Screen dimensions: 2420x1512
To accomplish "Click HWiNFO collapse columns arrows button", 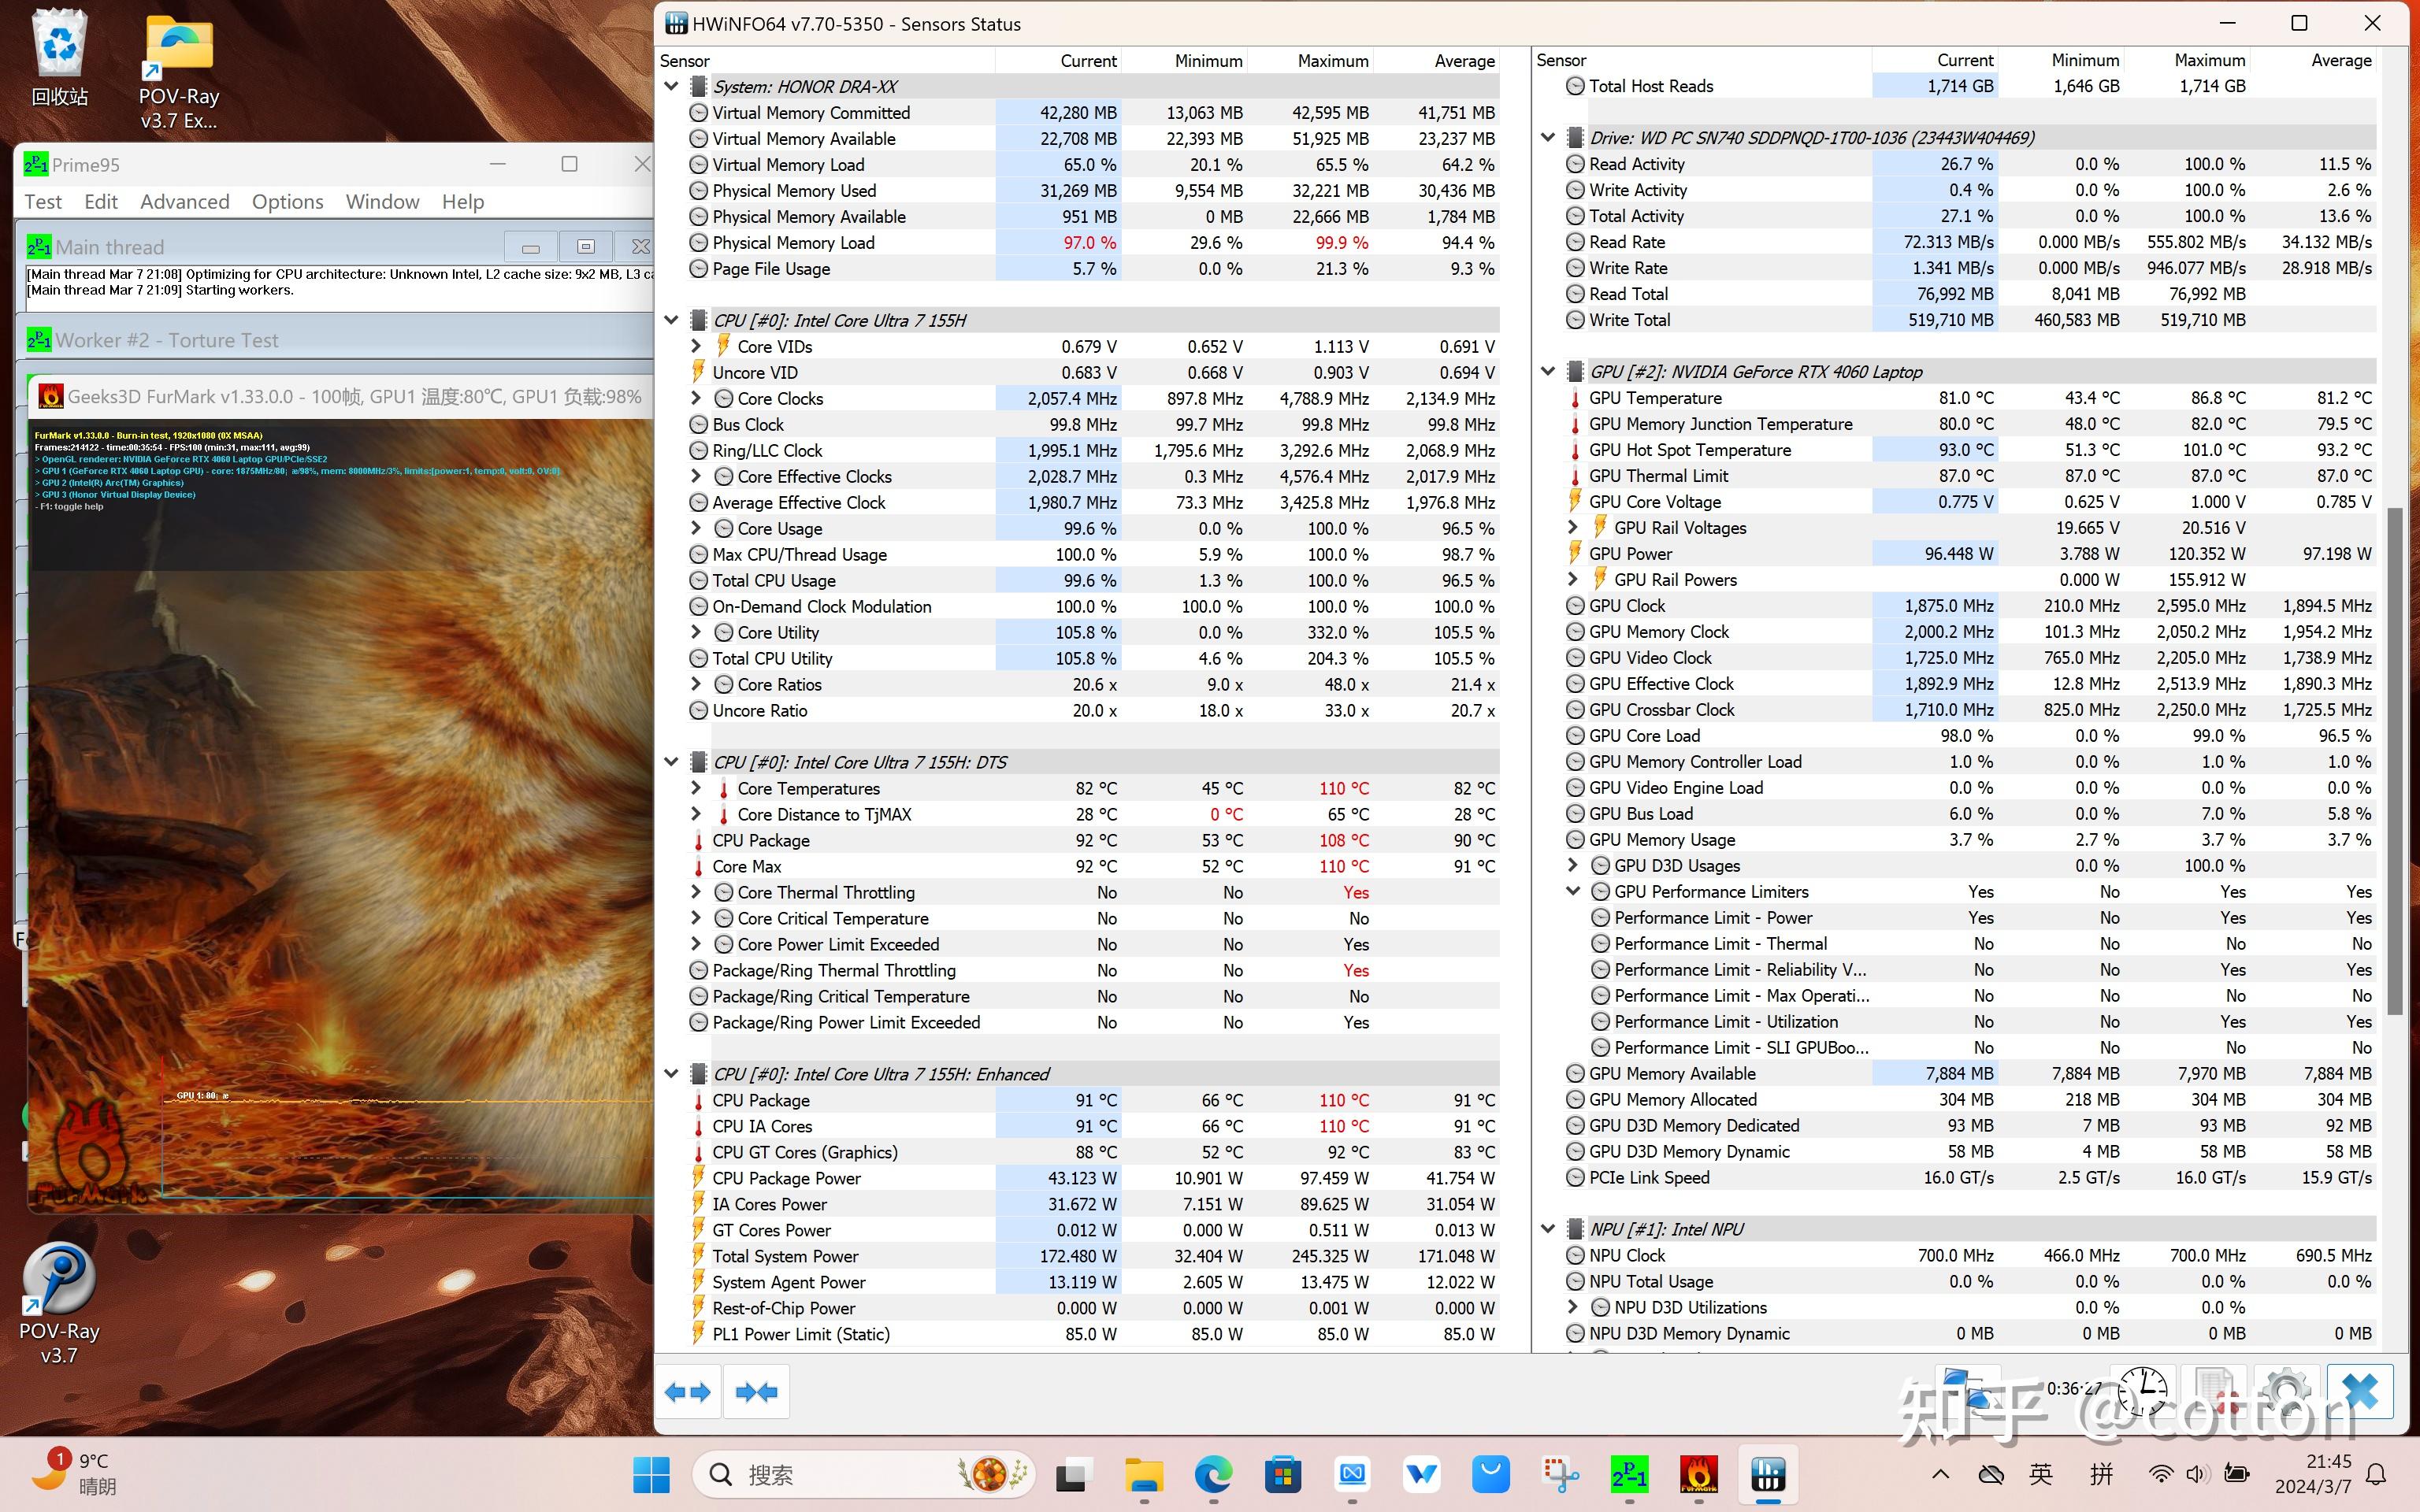I will 756,1391.
